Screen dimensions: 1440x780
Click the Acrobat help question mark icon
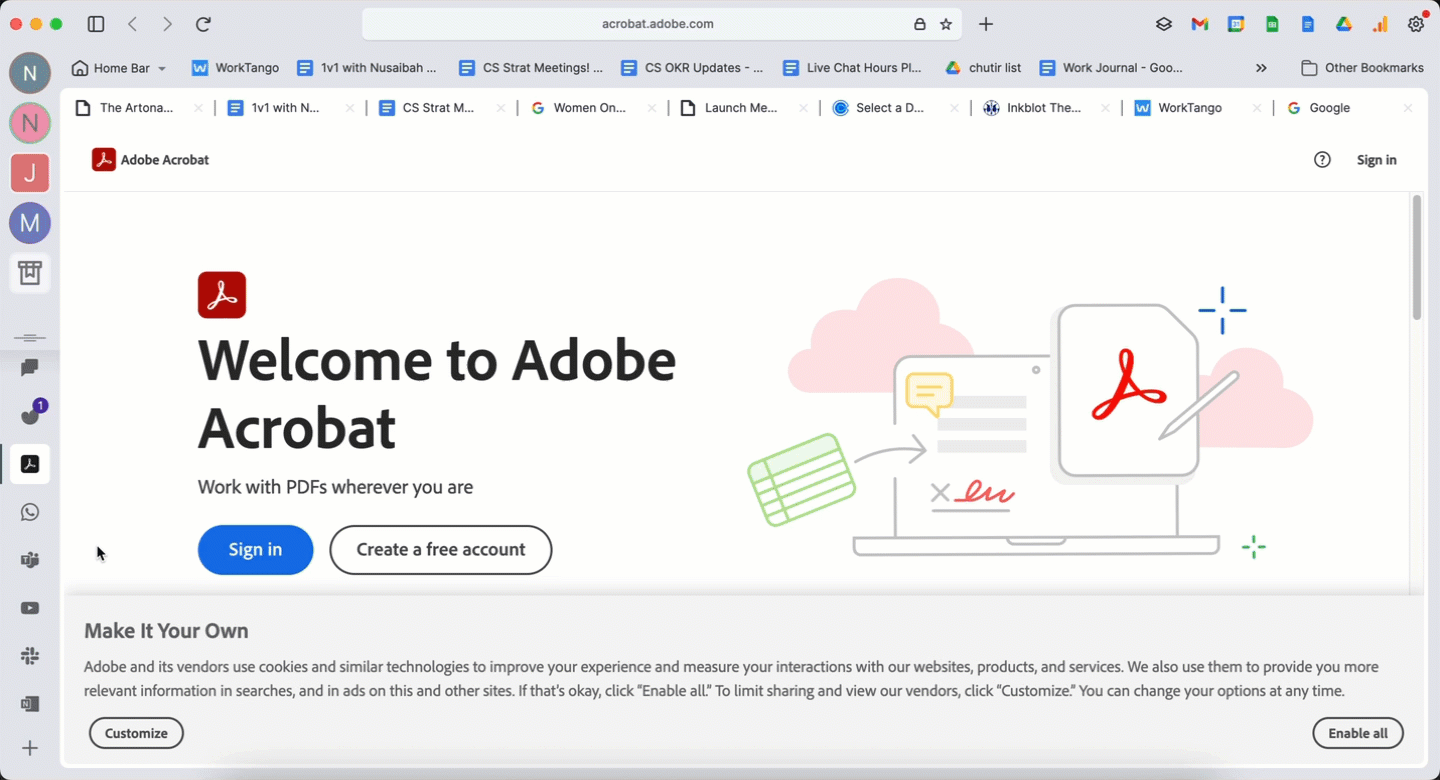click(1322, 160)
